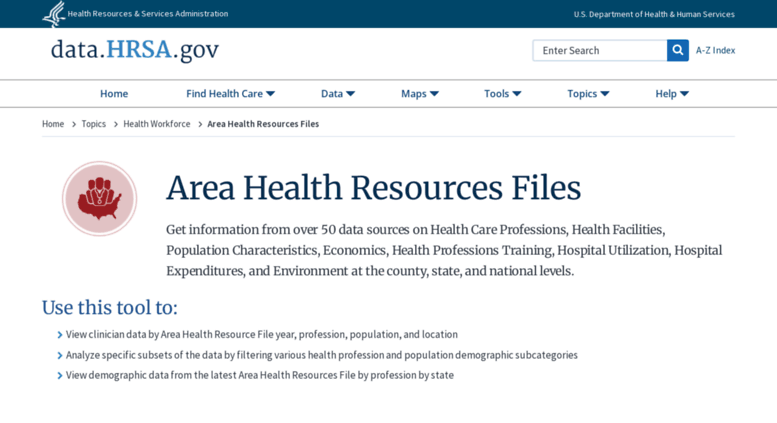Click the 'Use this tool to:' heading
777x423 pixels.
pyautogui.click(x=110, y=308)
